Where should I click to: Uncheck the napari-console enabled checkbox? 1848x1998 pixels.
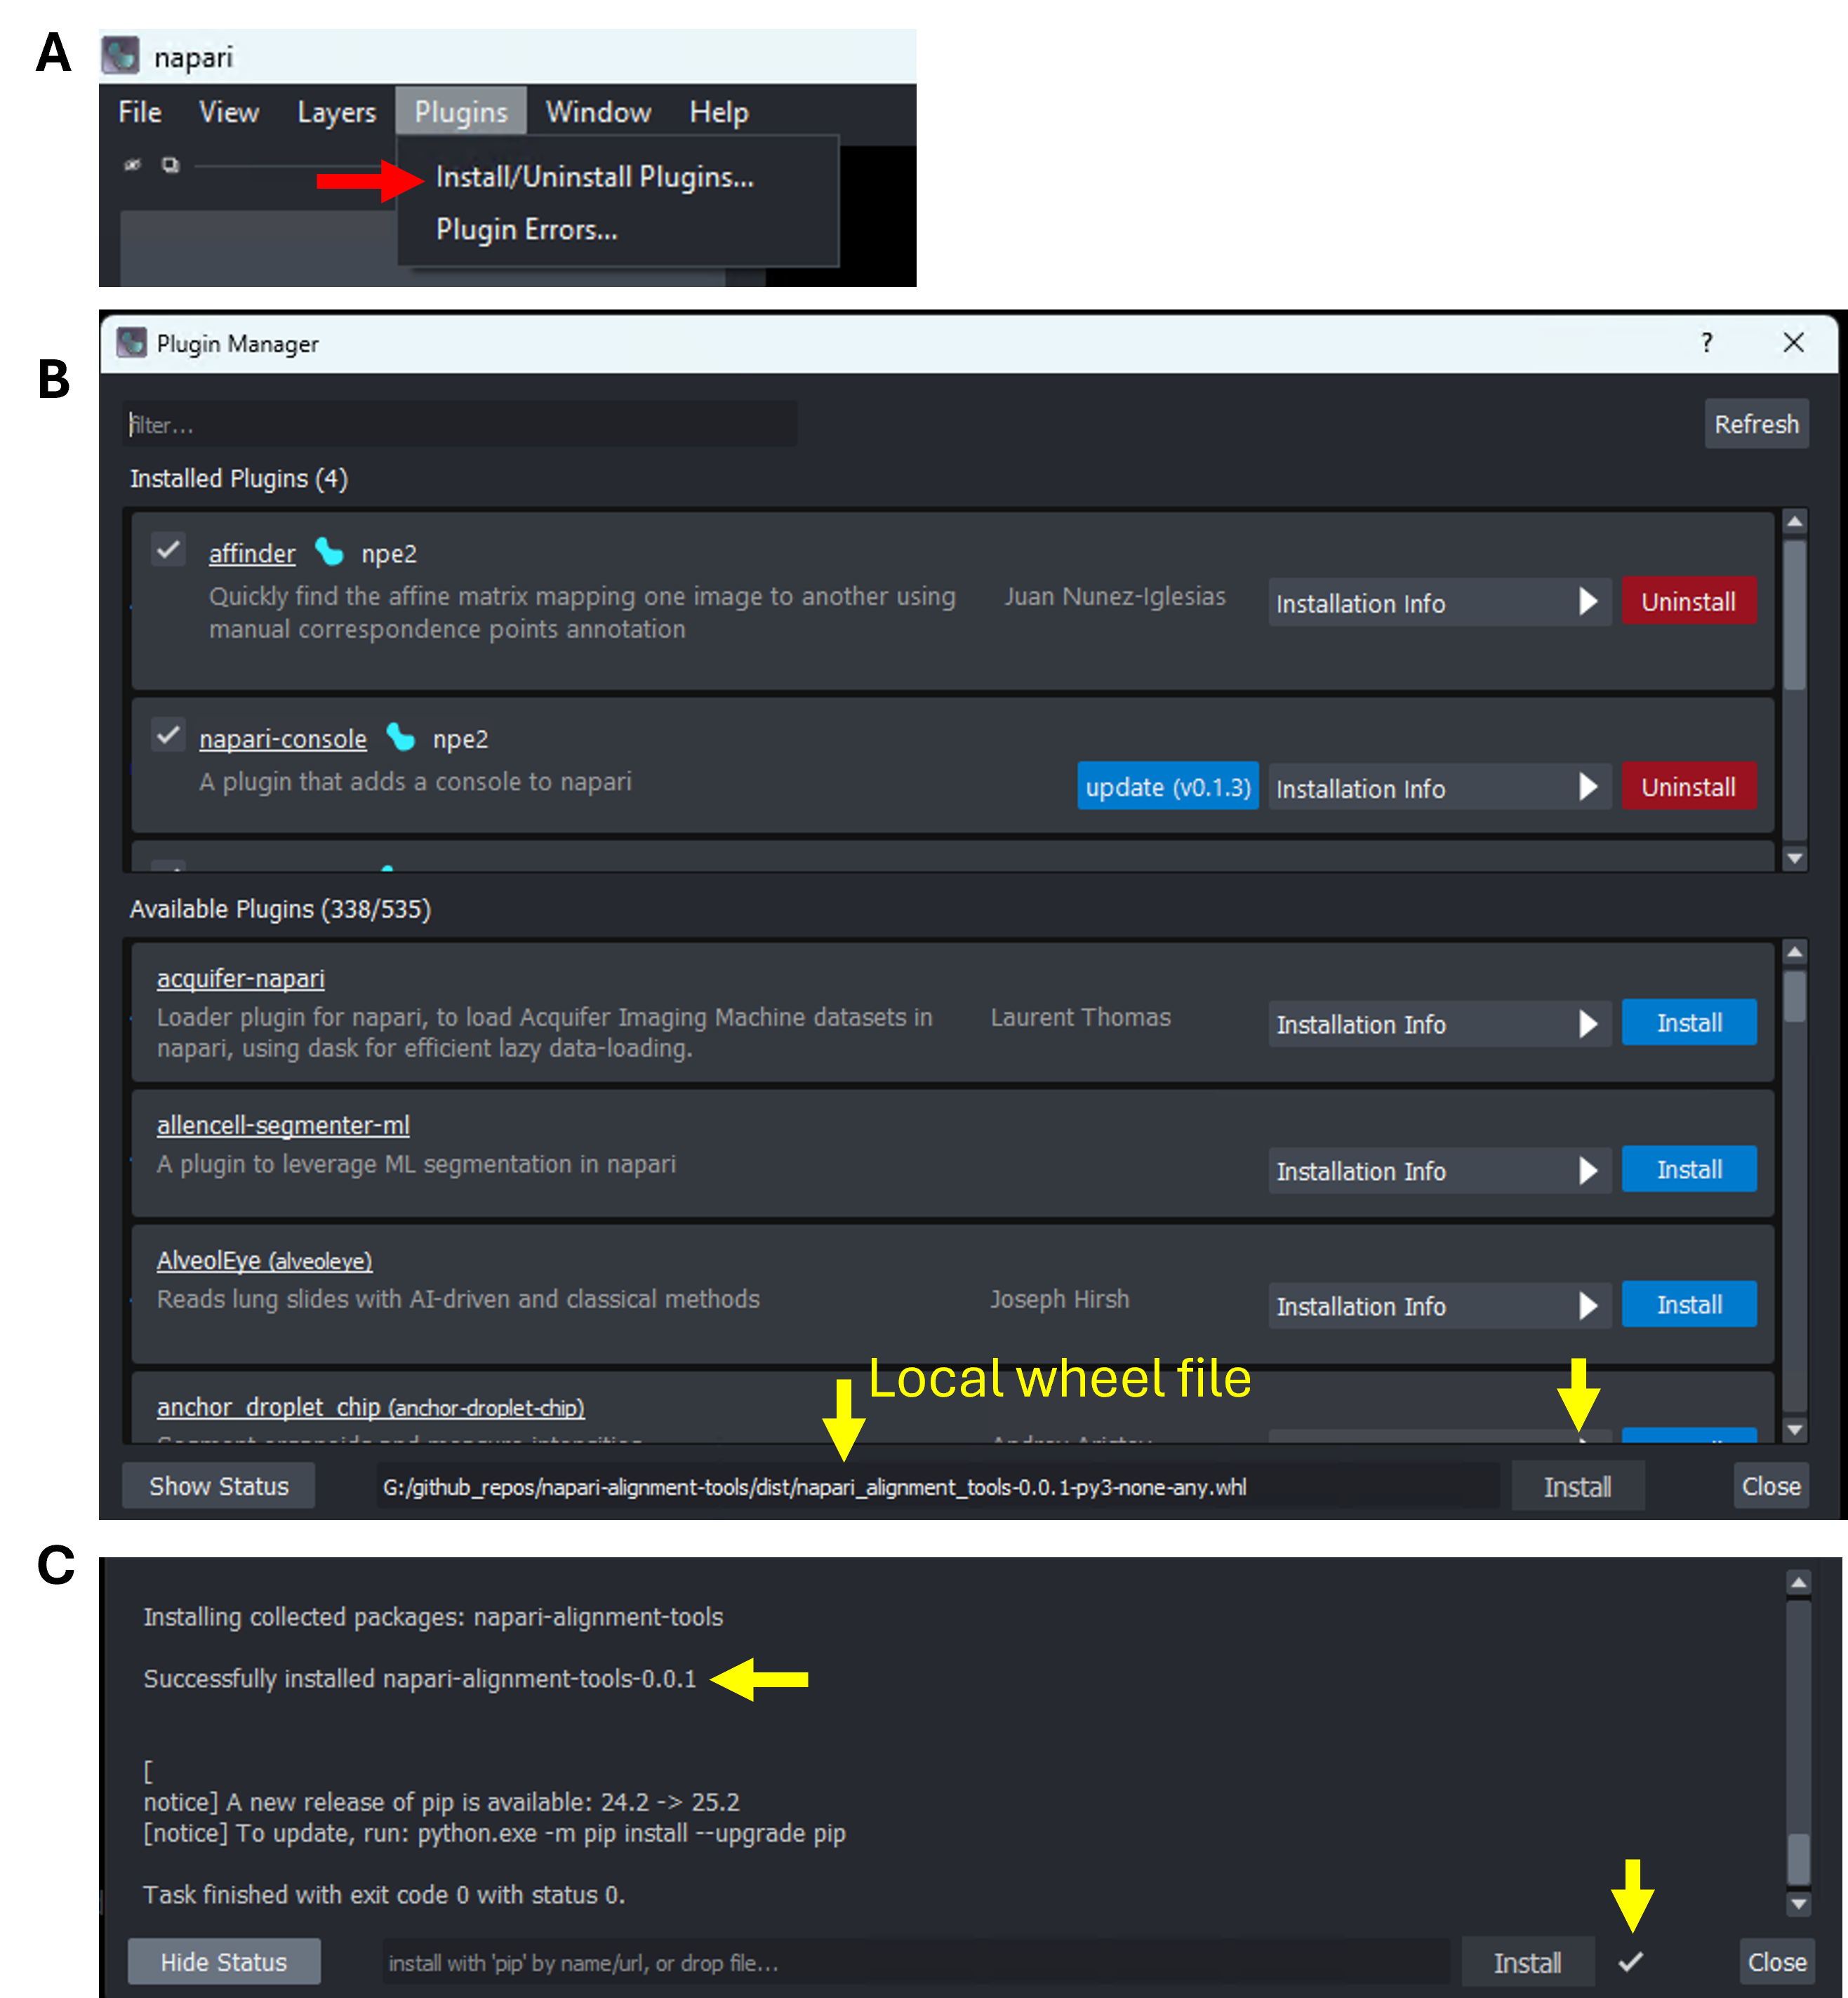click(168, 735)
